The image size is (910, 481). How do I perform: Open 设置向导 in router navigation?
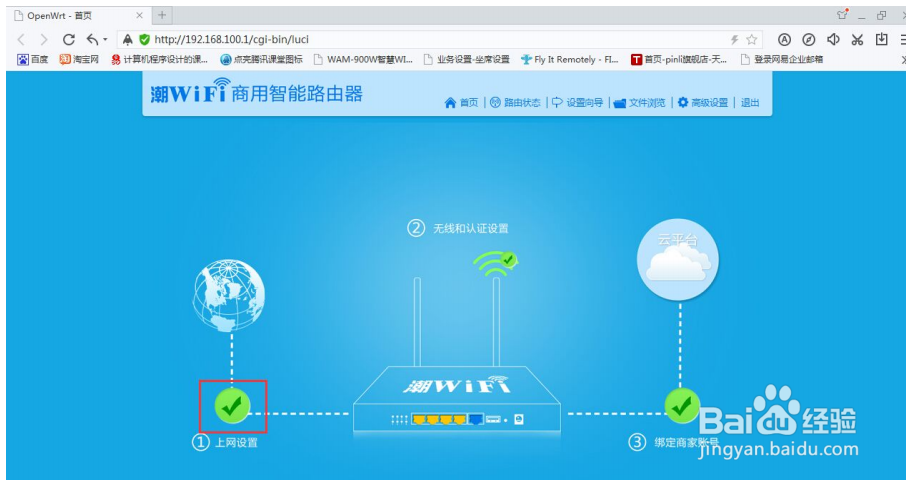(x=577, y=103)
